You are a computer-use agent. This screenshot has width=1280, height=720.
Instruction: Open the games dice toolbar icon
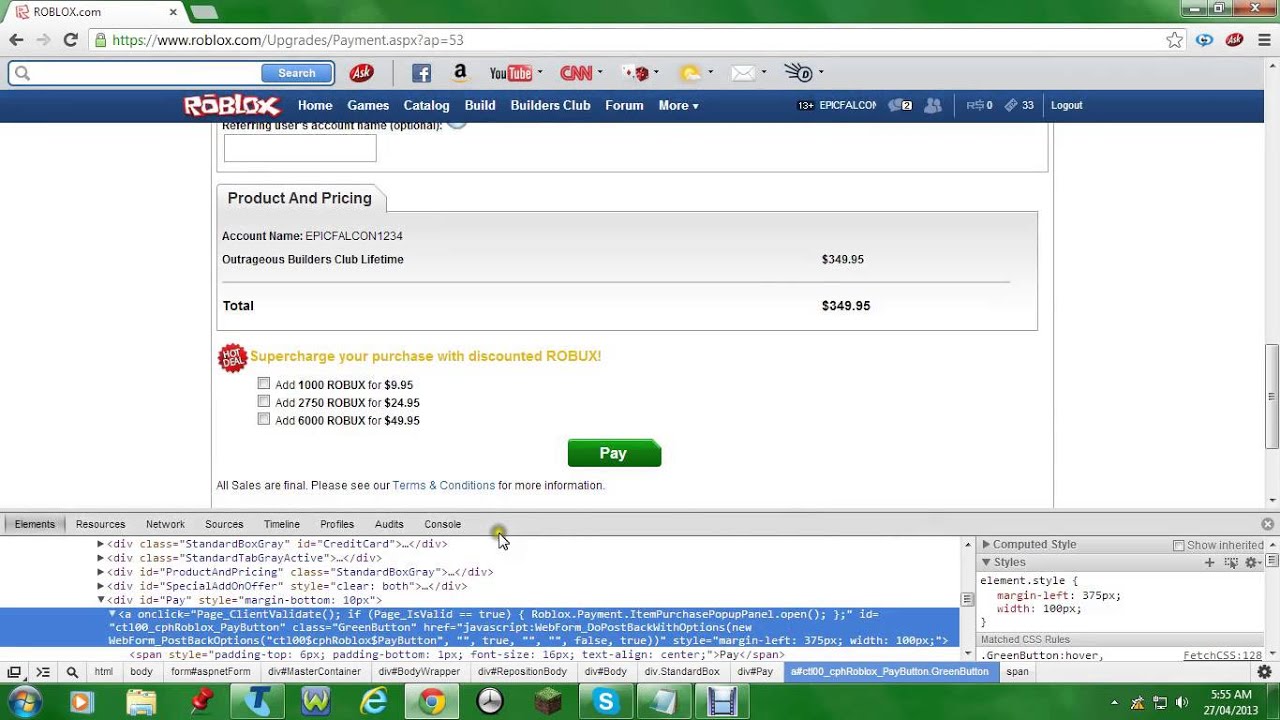click(x=634, y=73)
